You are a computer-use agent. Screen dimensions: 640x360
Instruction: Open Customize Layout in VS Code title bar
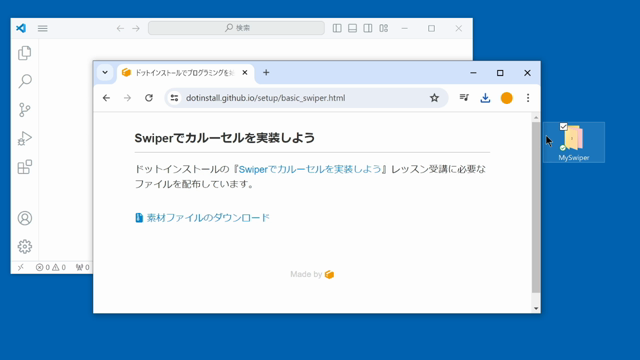[383, 28]
